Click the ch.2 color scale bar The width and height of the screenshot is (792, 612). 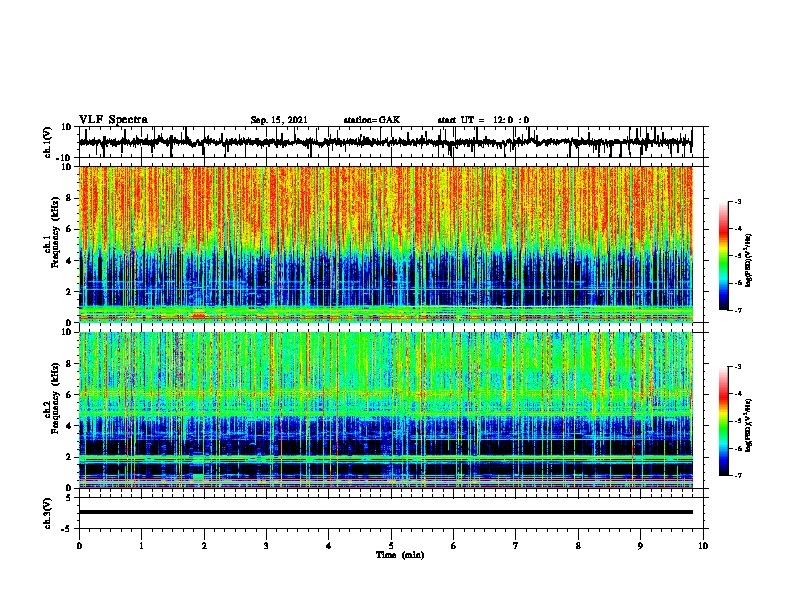[x=724, y=421]
